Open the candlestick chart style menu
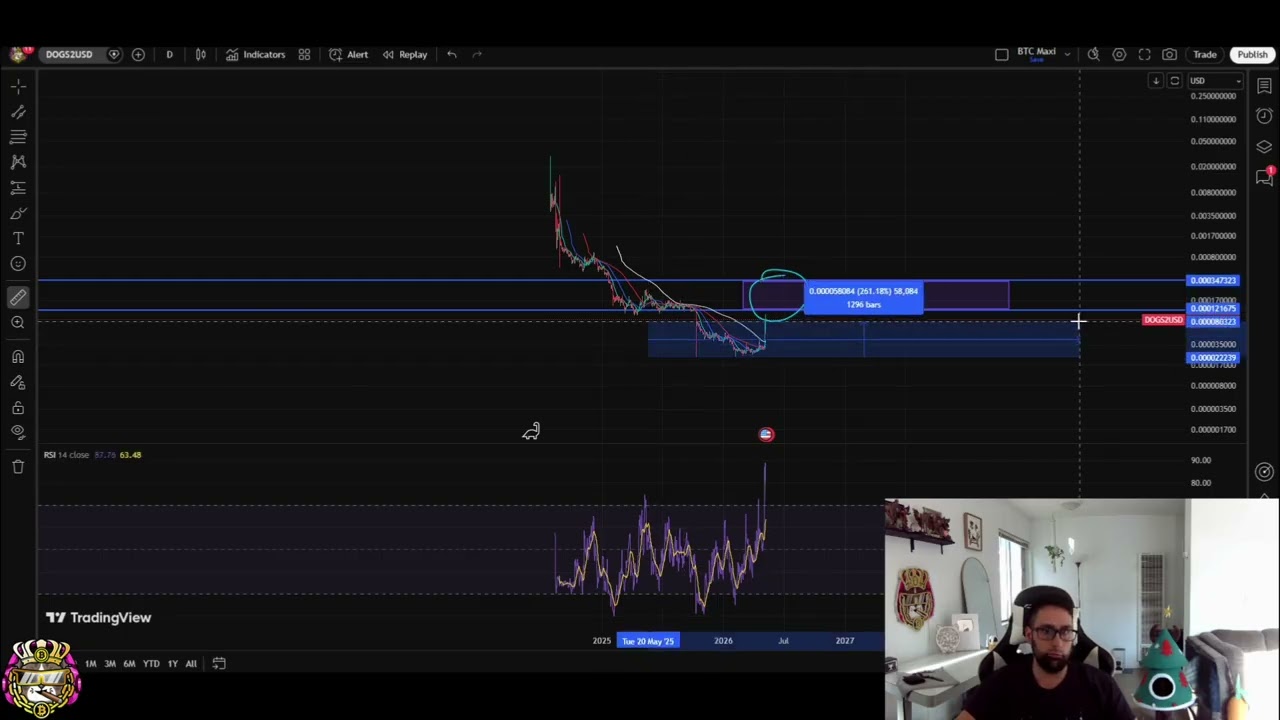Screen dimensions: 1280x720 coord(200,54)
